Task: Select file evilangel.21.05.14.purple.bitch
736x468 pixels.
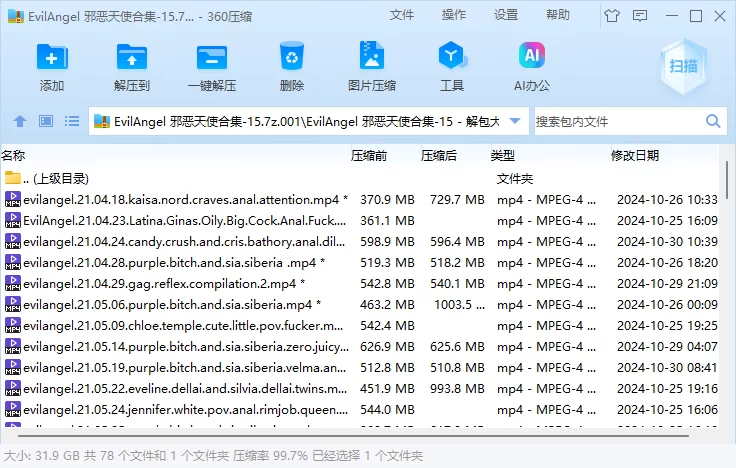Action: click(x=360, y=346)
